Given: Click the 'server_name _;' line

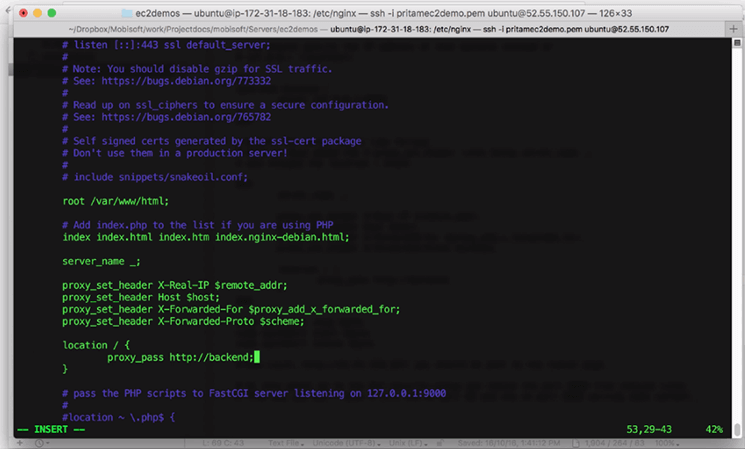Looking at the screenshot, I should [x=101, y=261].
